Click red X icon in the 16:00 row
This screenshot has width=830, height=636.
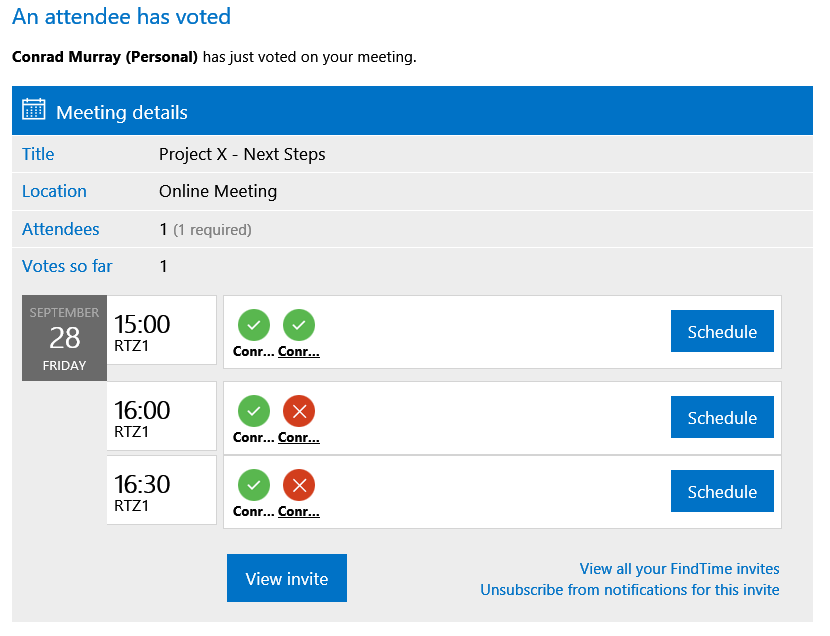click(x=299, y=411)
